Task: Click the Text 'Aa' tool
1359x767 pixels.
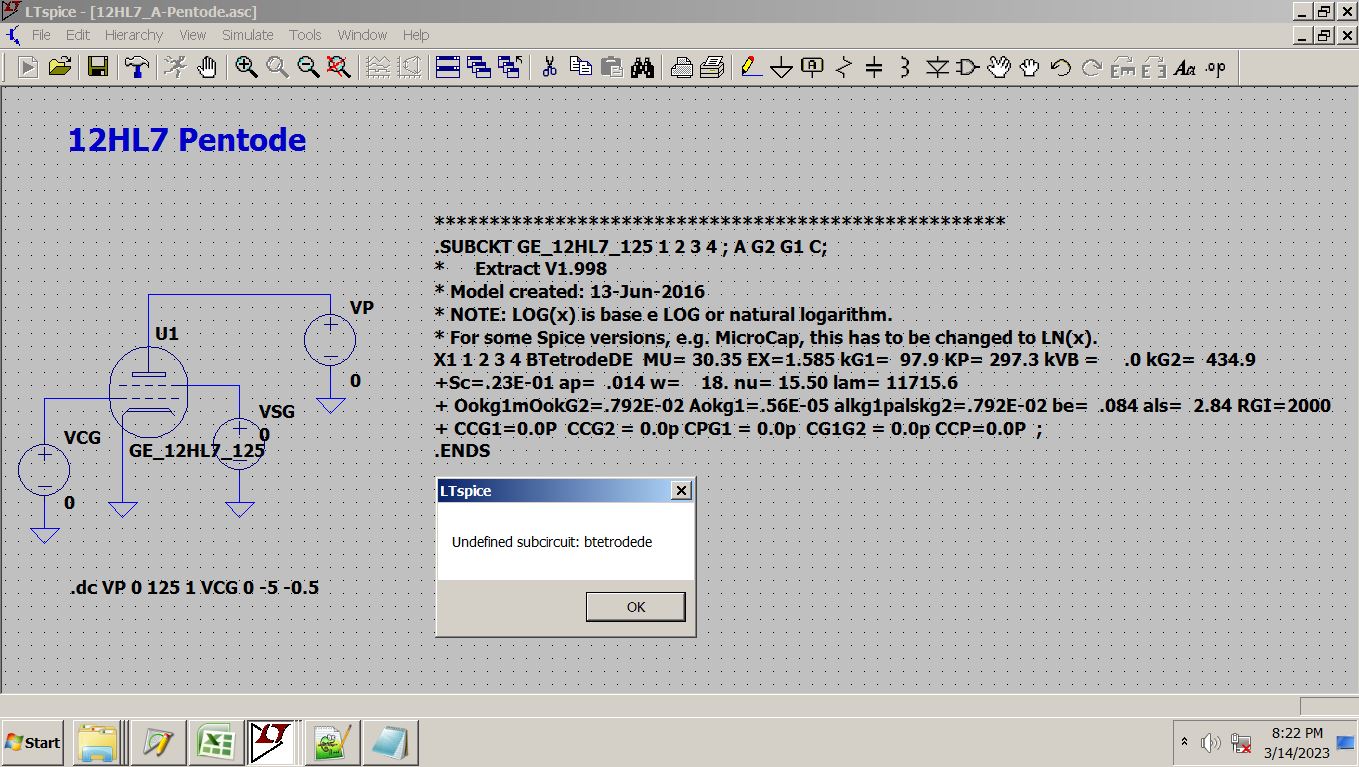Action: point(1185,67)
